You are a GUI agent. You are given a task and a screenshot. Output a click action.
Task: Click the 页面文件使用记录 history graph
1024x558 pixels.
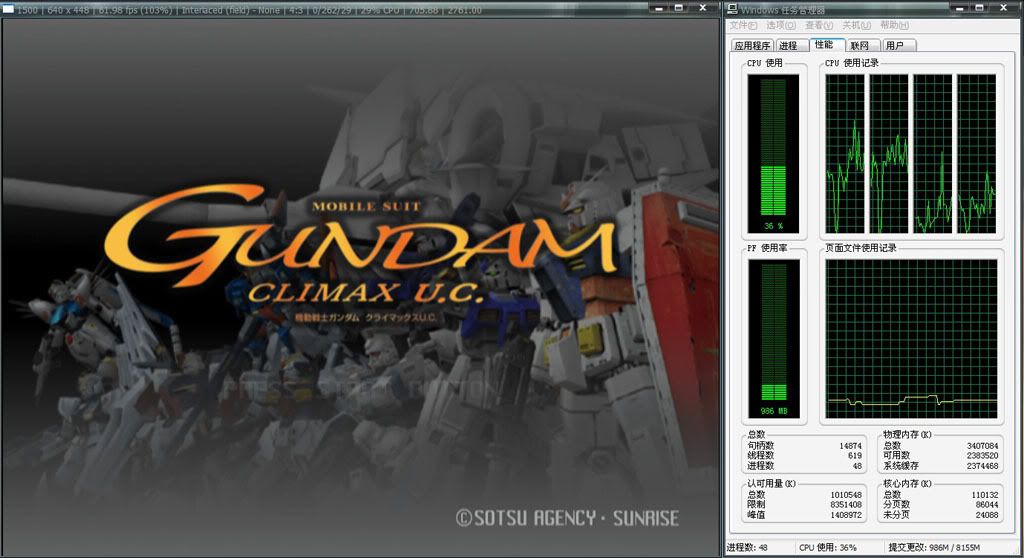point(911,338)
